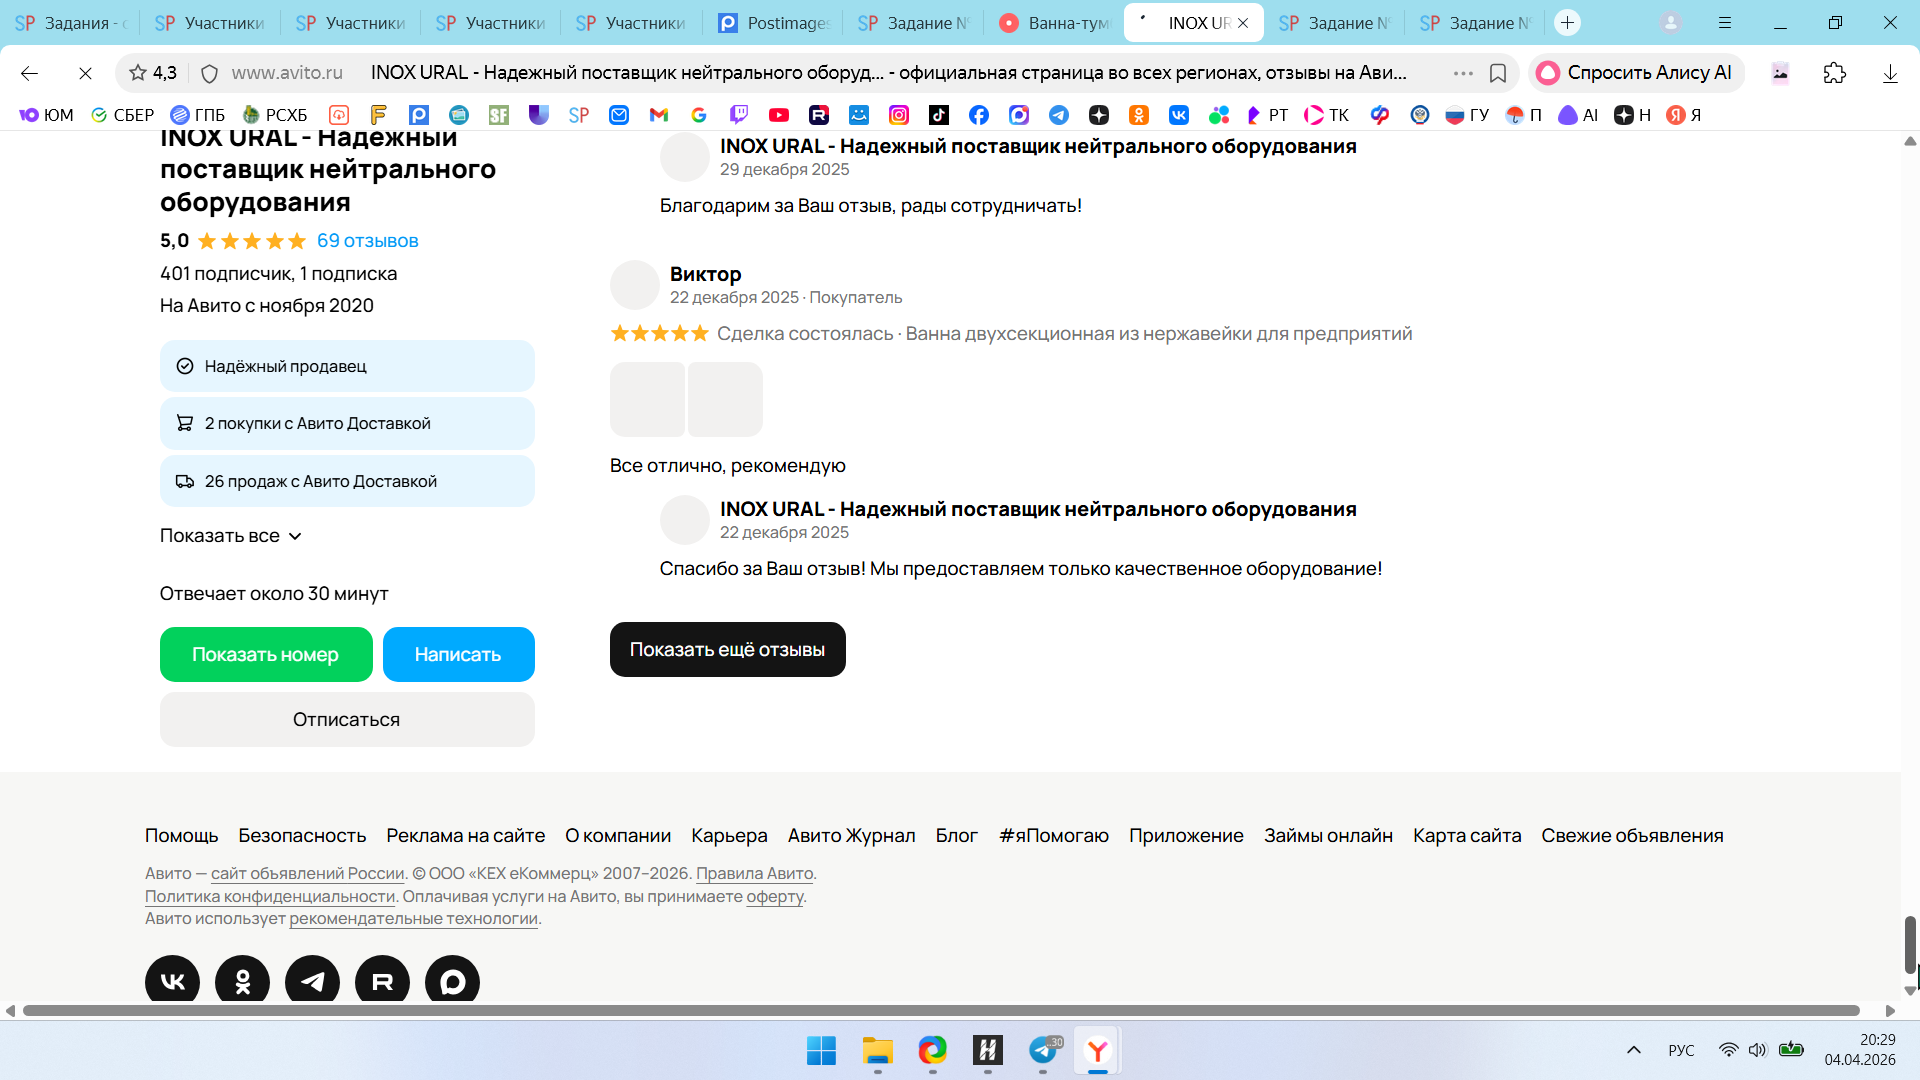Open system tray hidden icons chevron
This screenshot has width=1920, height=1080.
tap(1634, 1050)
